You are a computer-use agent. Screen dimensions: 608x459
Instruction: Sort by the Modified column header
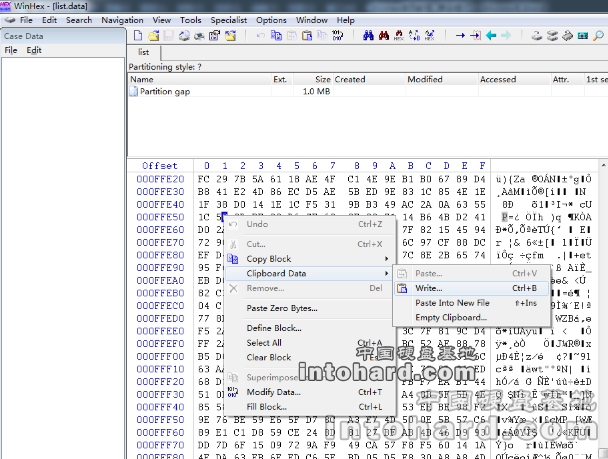441,79
